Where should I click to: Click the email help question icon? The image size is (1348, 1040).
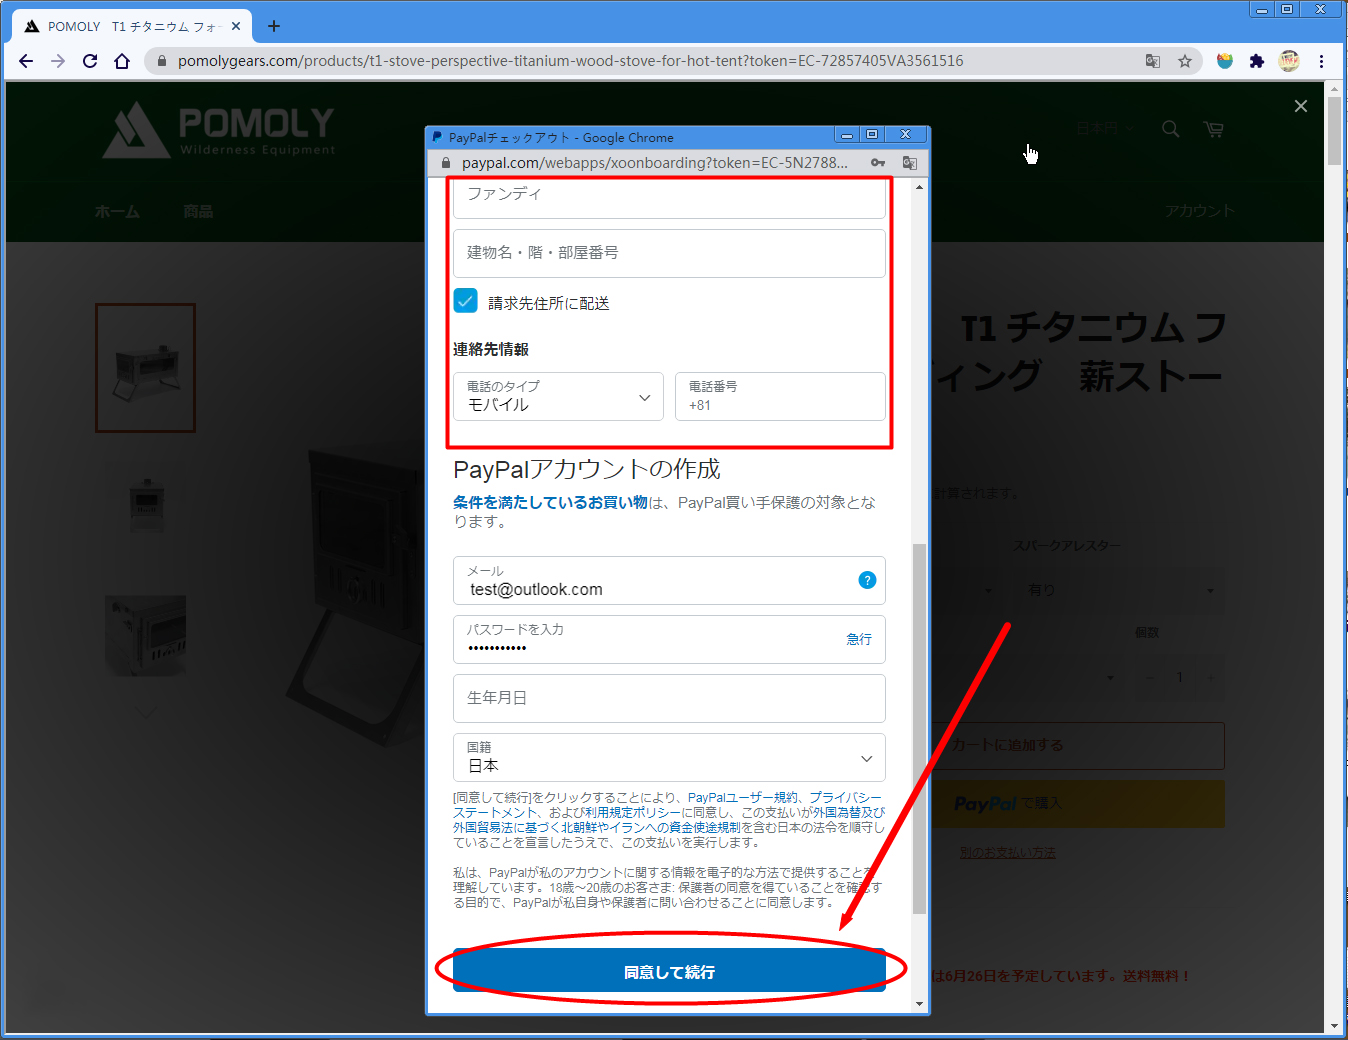pos(867,580)
